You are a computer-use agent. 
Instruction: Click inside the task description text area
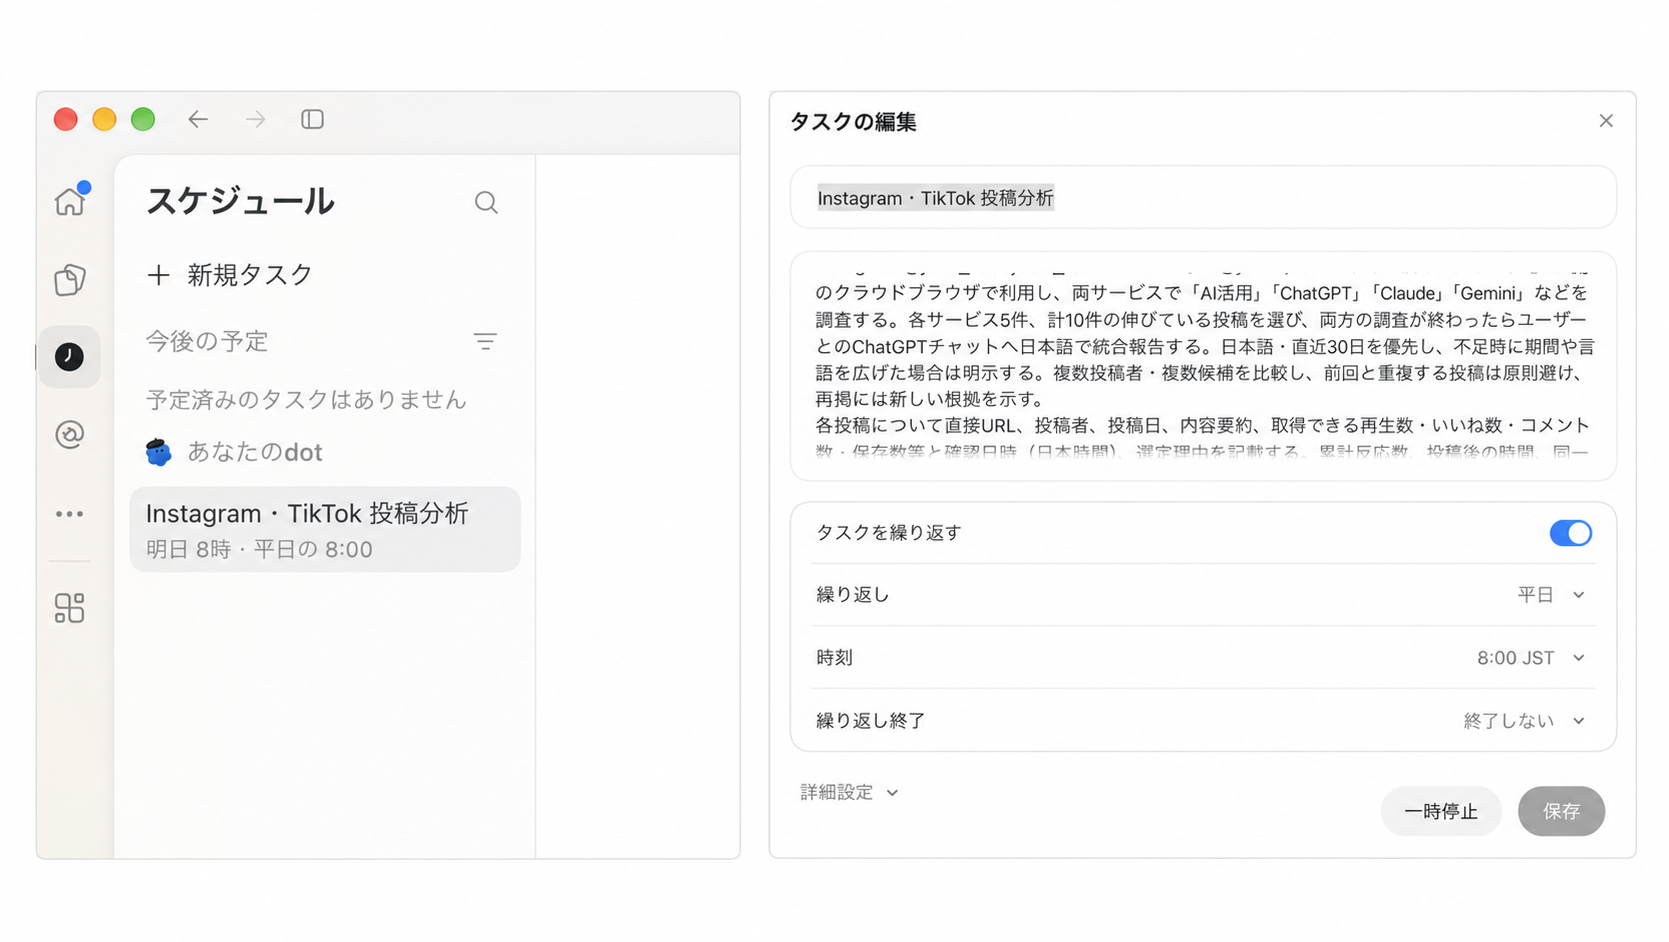[1203, 366]
